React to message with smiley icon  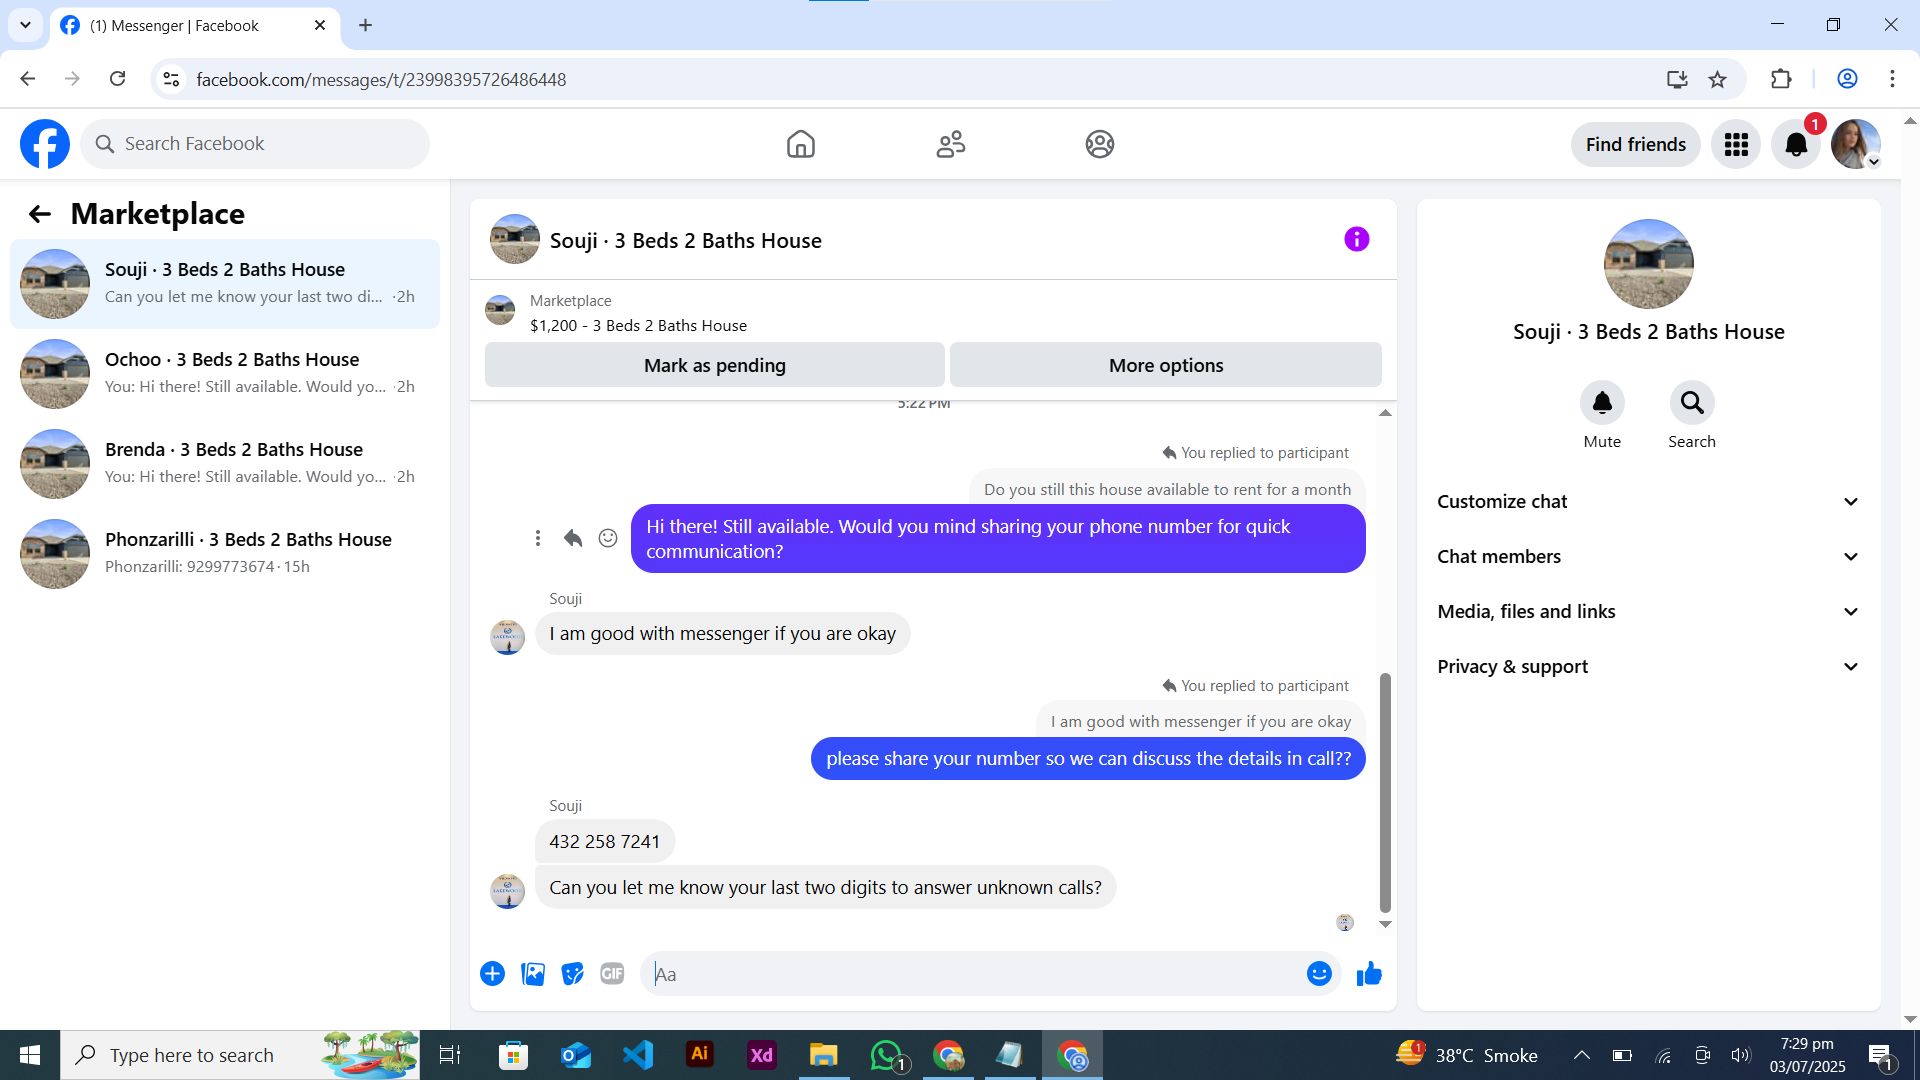(x=608, y=538)
